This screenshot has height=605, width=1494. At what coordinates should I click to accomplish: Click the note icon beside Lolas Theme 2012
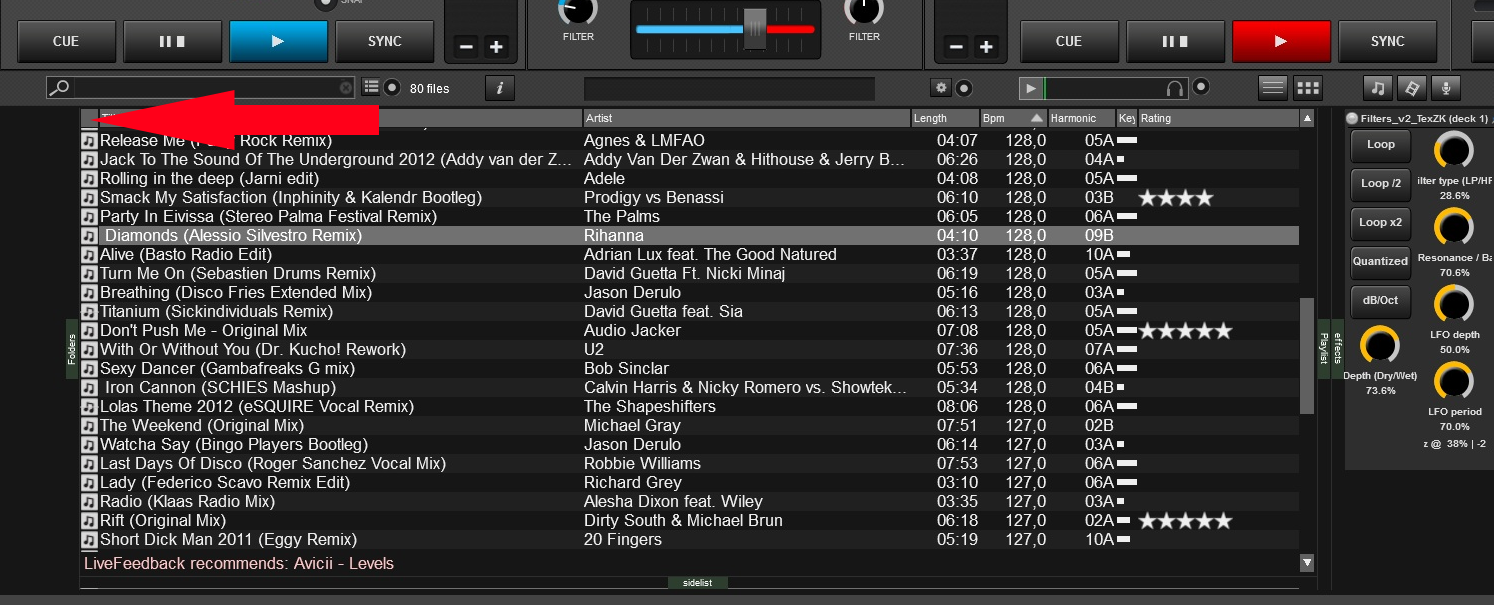pyautogui.click(x=89, y=407)
